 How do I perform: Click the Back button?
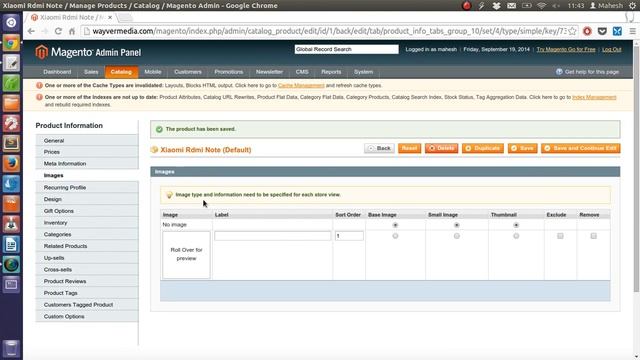click(x=379, y=149)
